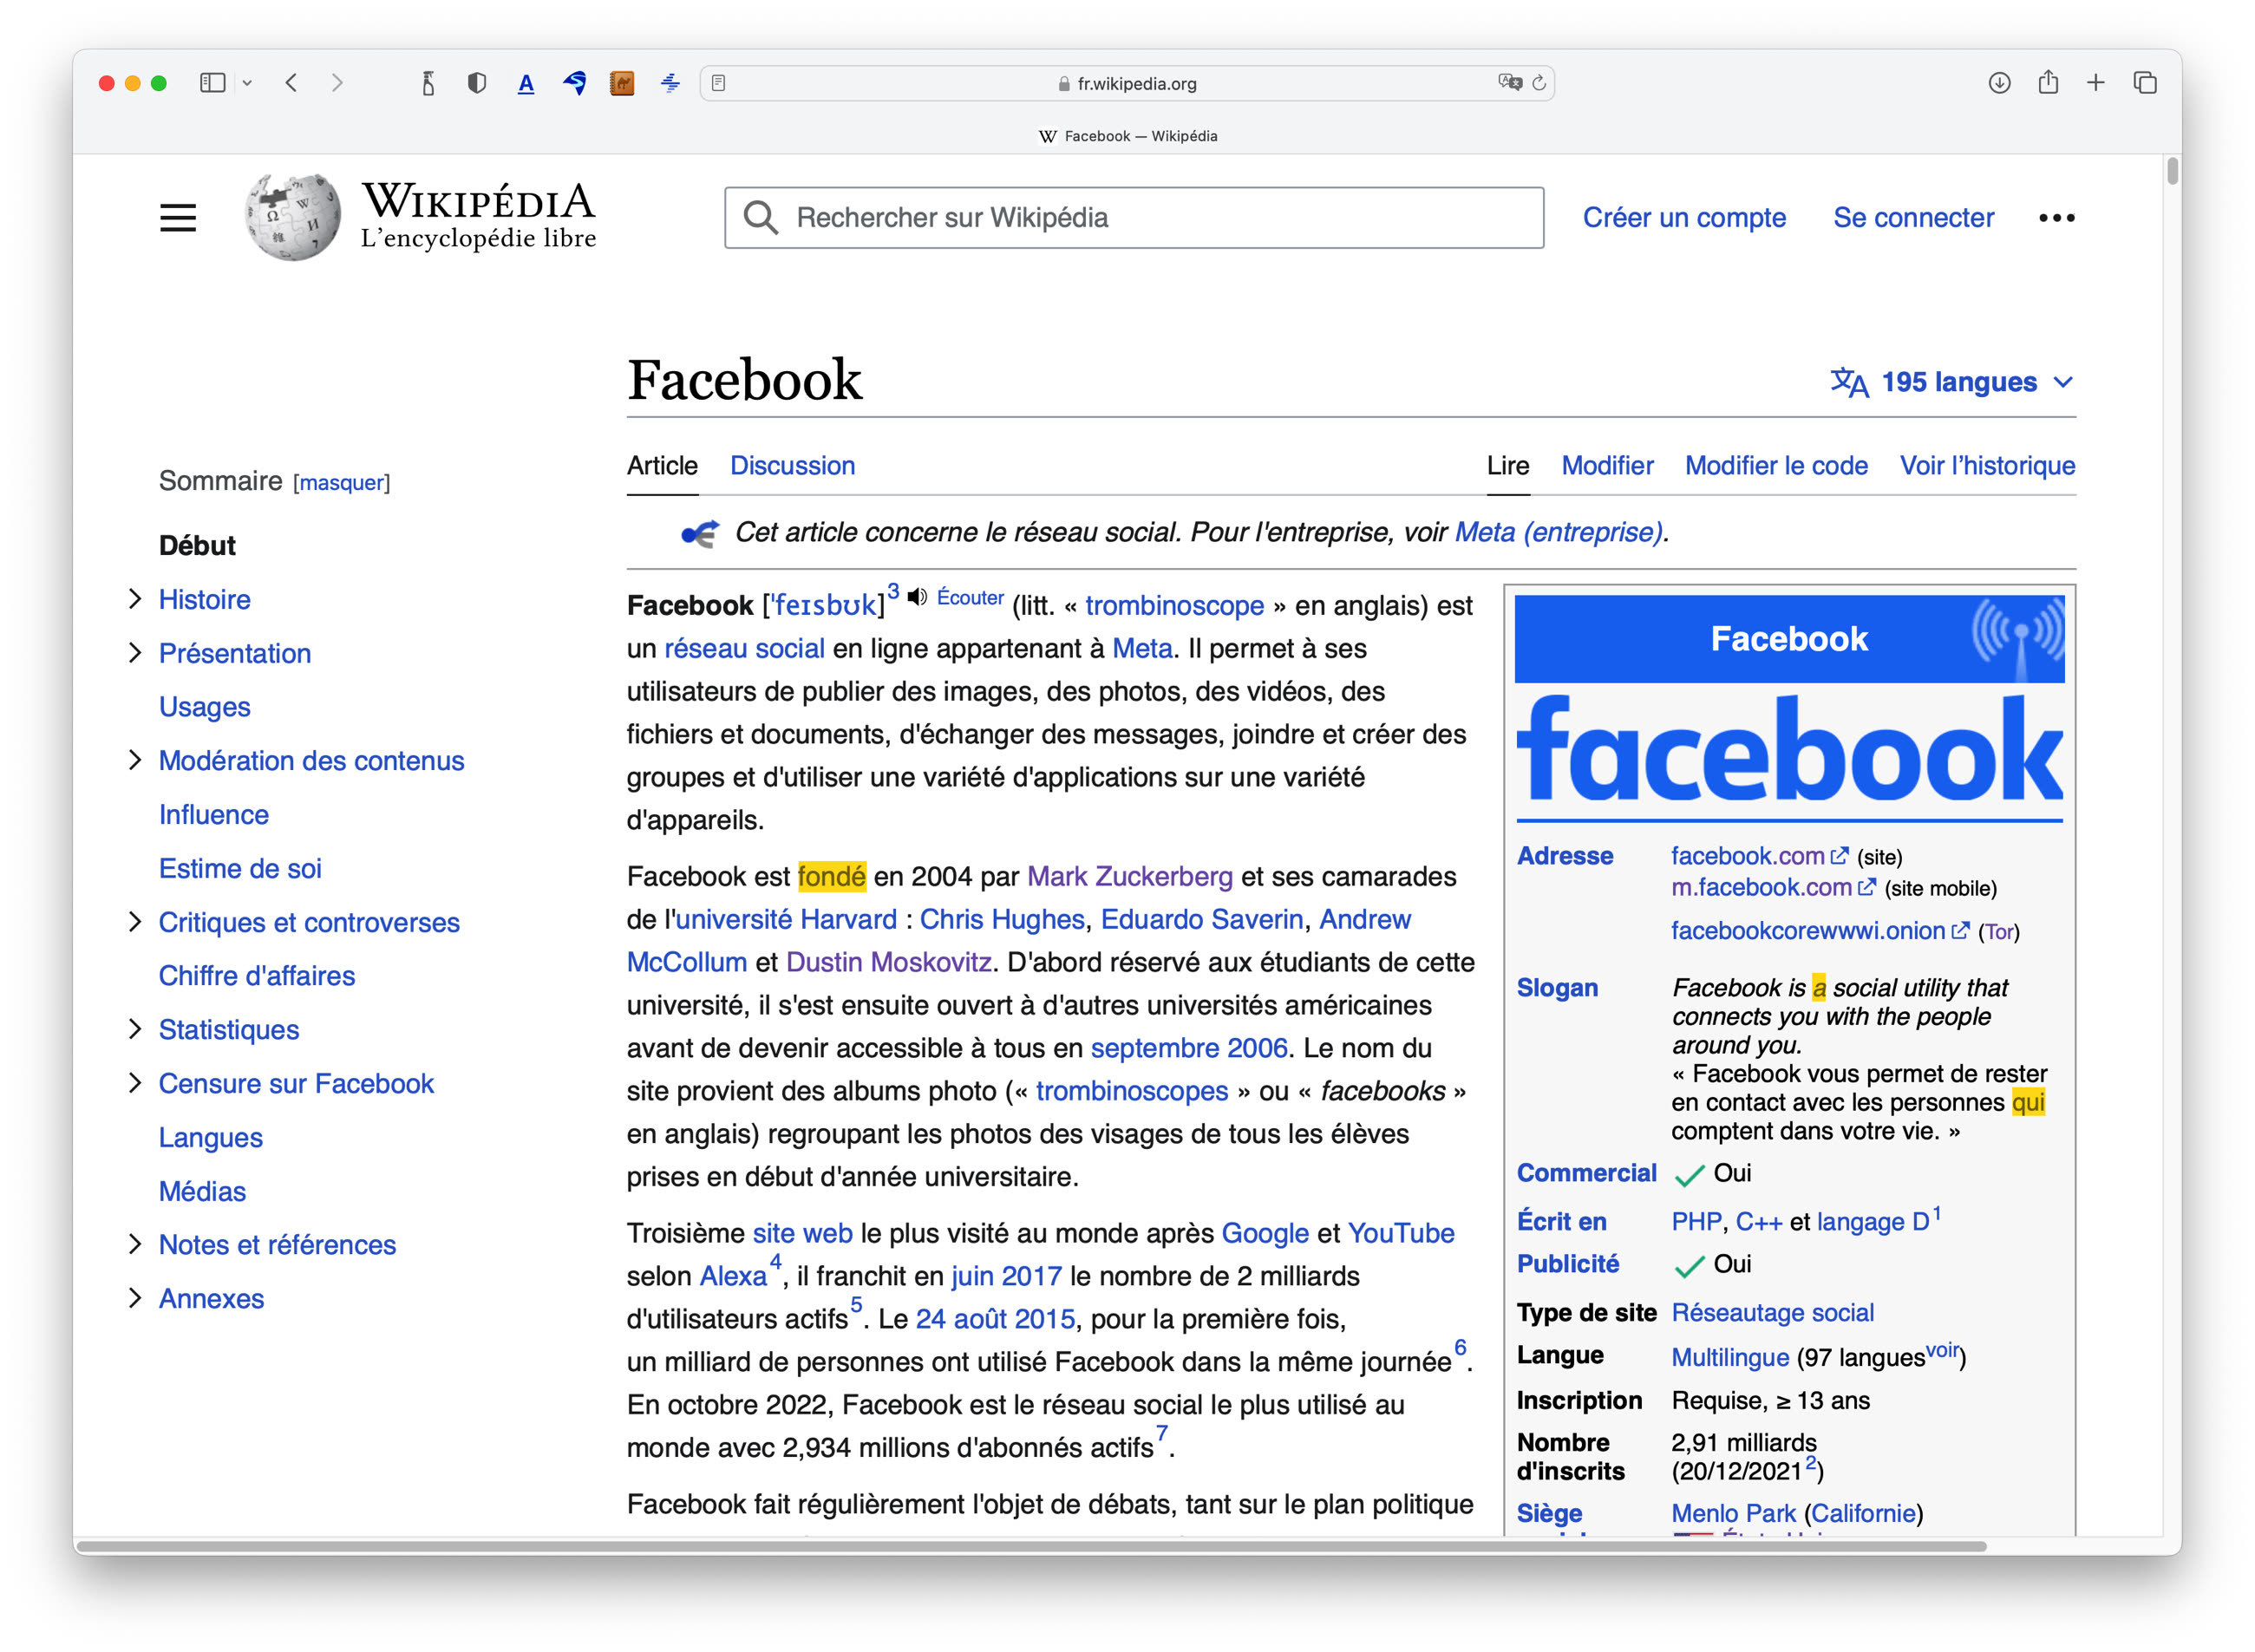Screen dimensions: 2255x1652
Task: Select the Modifier le code tab
Action: tap(1775, 465)
